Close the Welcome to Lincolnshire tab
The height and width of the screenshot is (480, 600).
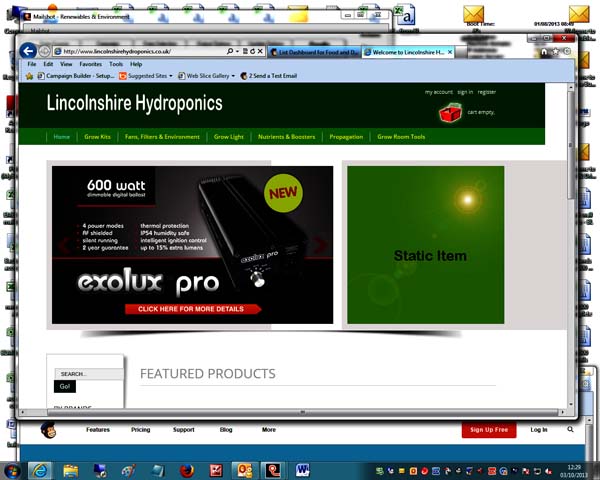click(450, 52)
